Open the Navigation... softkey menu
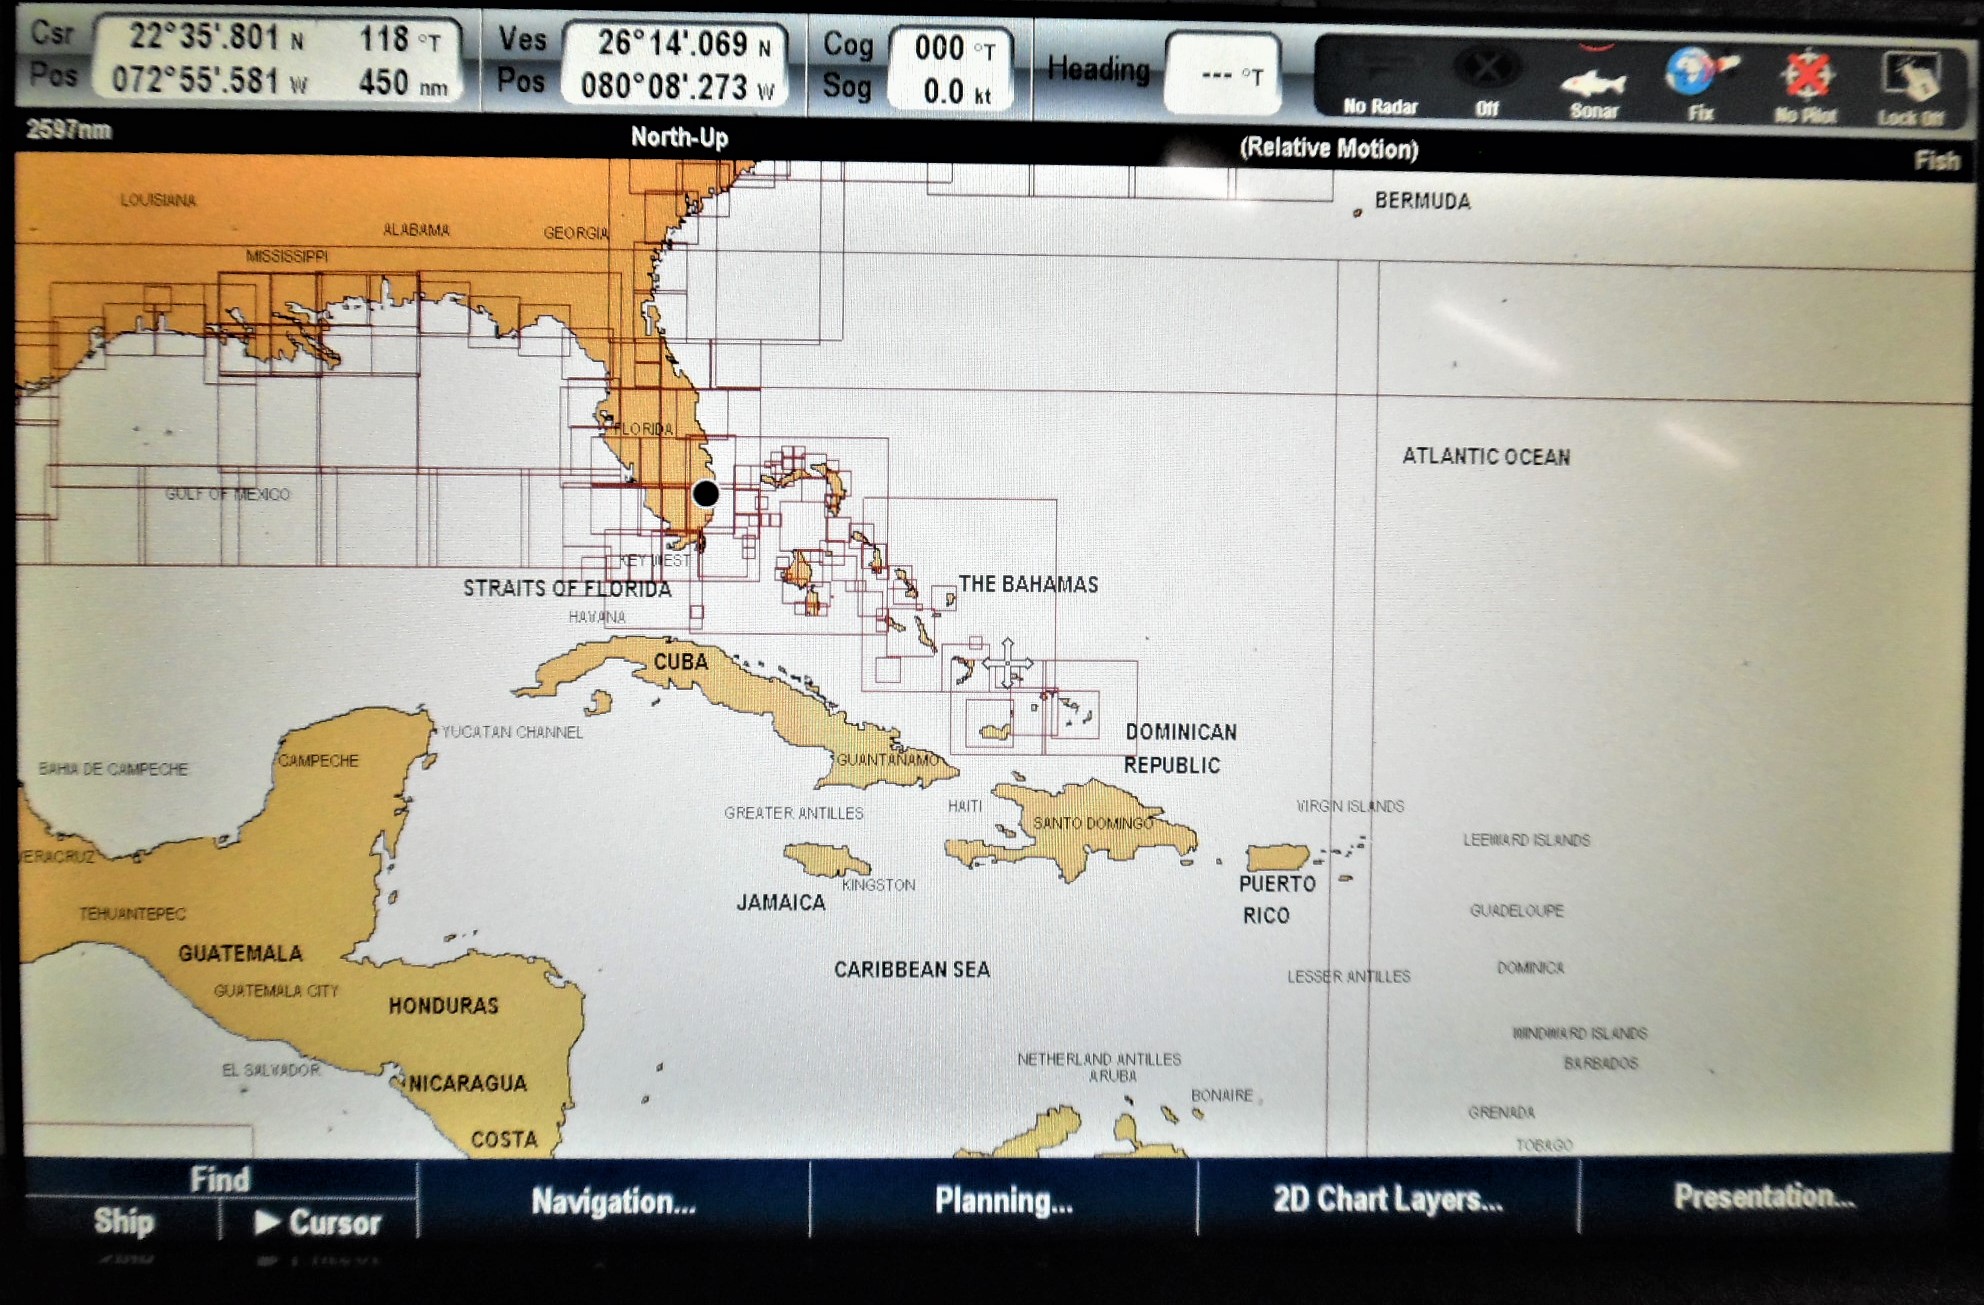 (613, 1201)
